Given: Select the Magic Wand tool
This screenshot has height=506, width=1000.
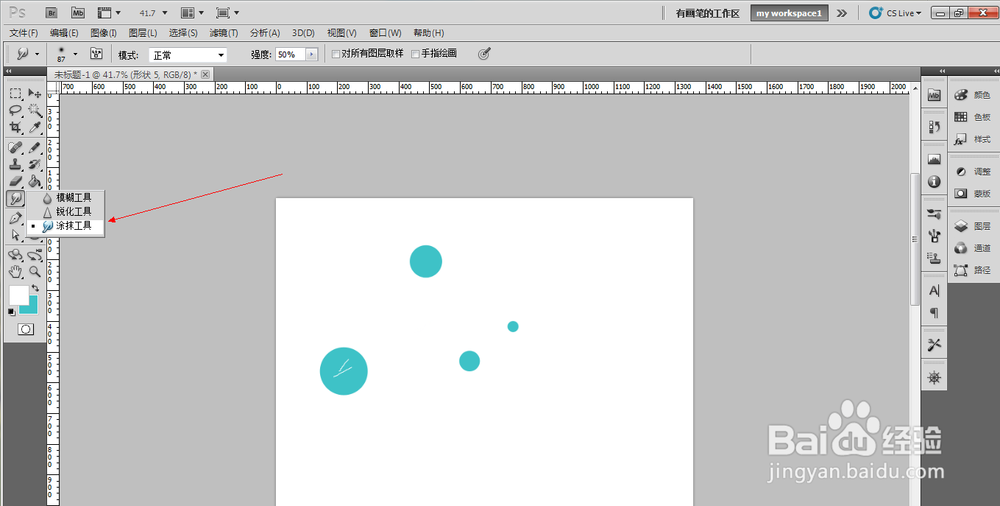Looking at the screenshot, I should (34, 110).
